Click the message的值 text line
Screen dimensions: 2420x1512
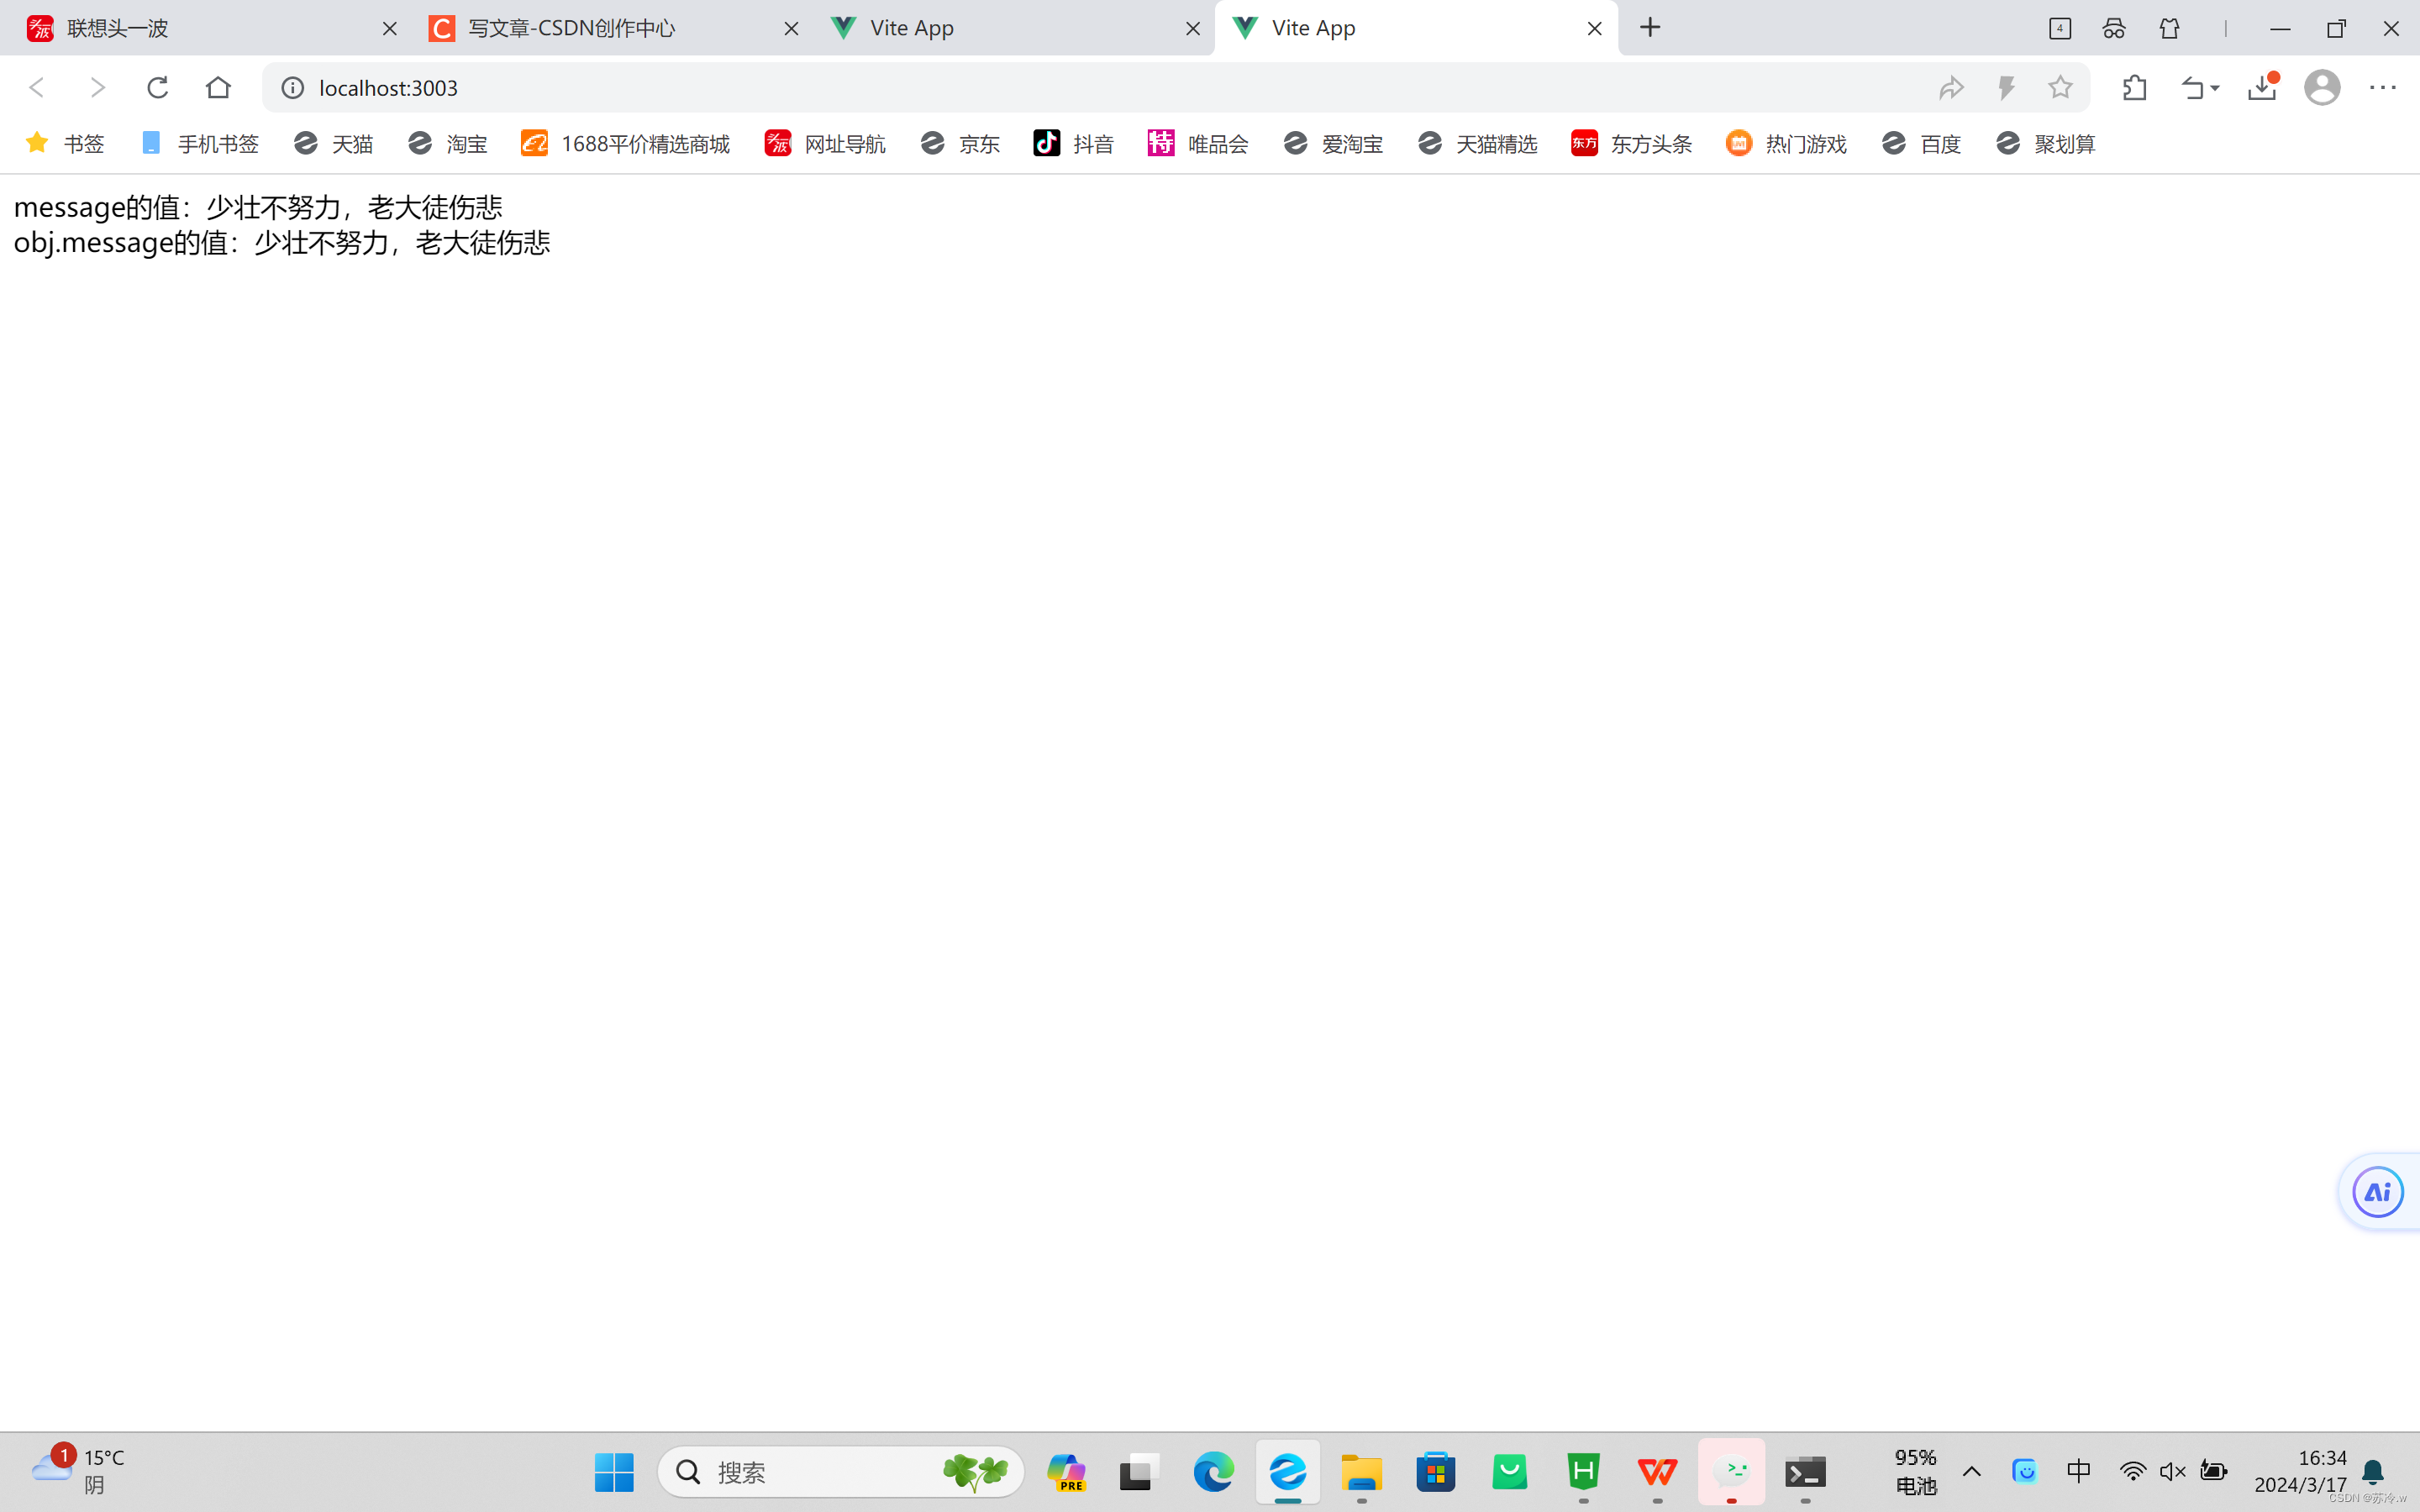tap(258, 207)
